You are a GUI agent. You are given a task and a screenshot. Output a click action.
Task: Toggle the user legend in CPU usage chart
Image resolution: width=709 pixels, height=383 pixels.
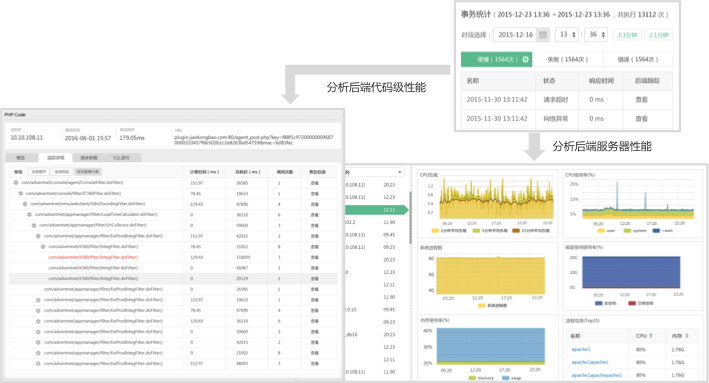606,231
